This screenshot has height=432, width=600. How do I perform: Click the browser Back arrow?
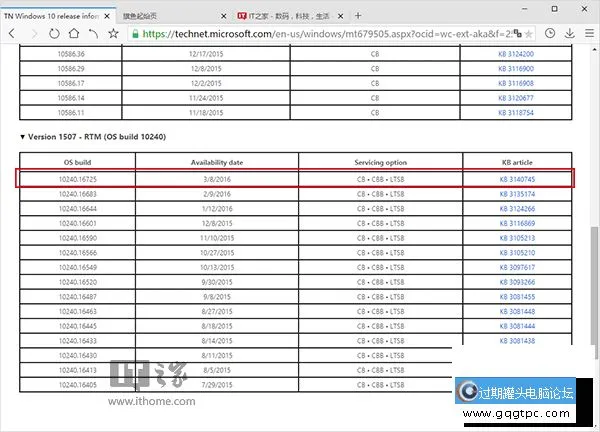point(10,33)
